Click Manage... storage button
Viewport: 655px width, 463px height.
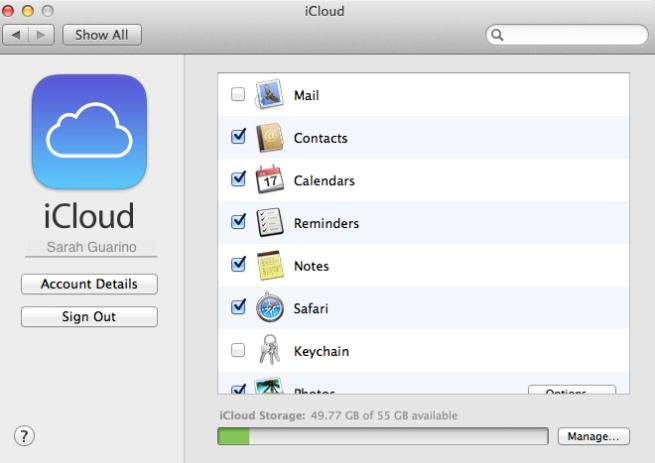coord(594,436)
